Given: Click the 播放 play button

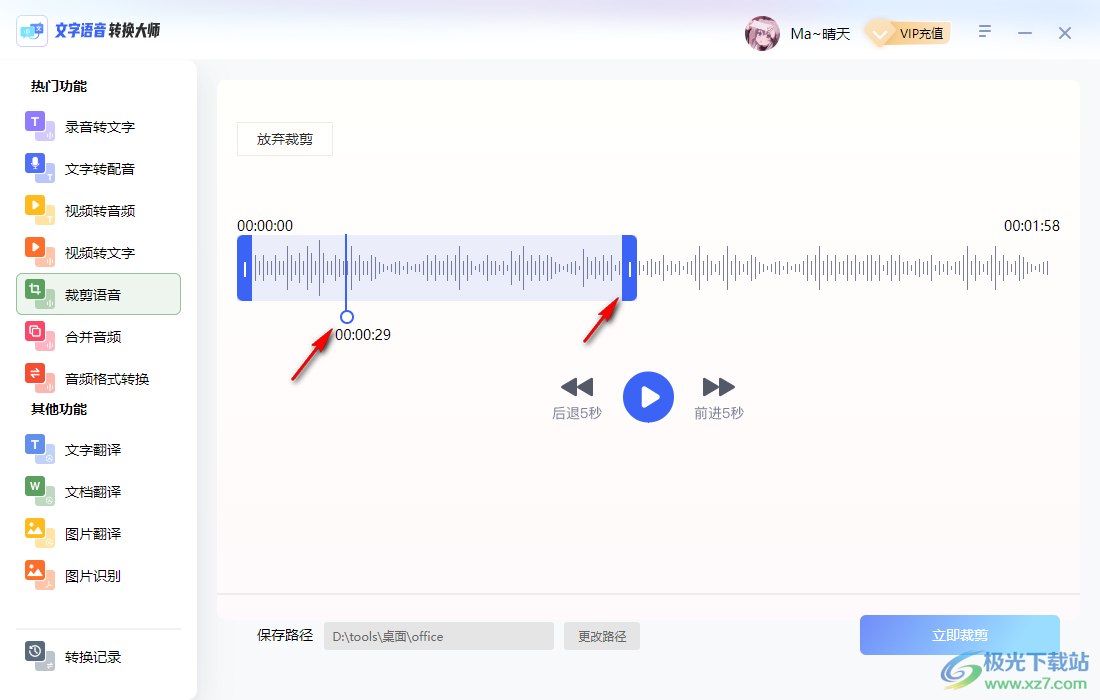Looking at the screenshot, I should (x=648, y=396).
